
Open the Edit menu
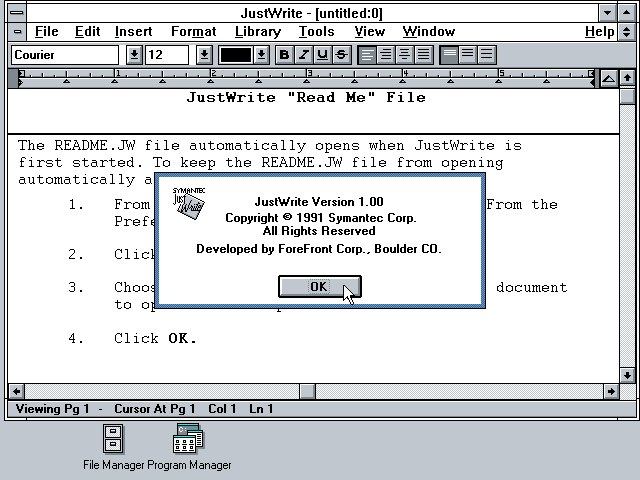tap(87, 31)
